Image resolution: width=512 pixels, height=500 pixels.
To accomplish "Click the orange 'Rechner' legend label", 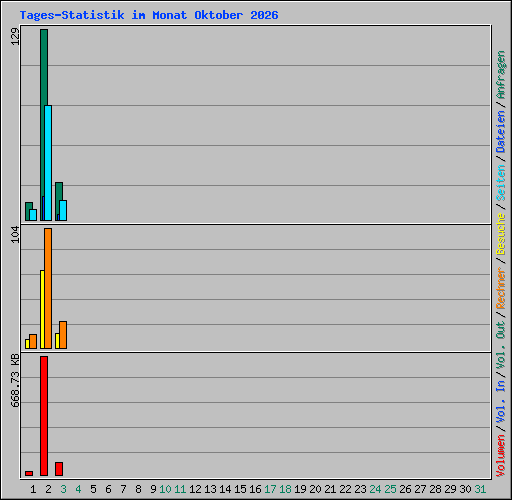I will pos(501,288).
